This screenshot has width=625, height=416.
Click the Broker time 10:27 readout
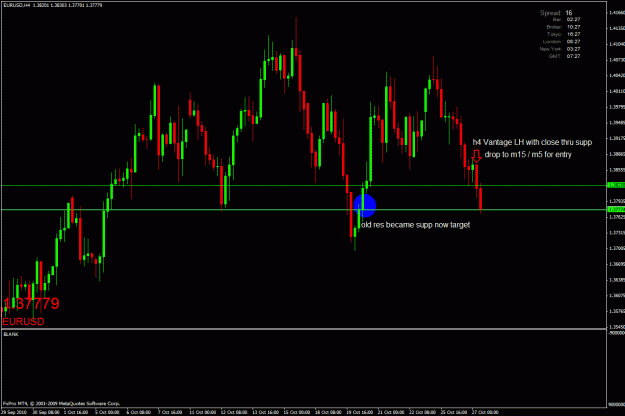(563, 27)
